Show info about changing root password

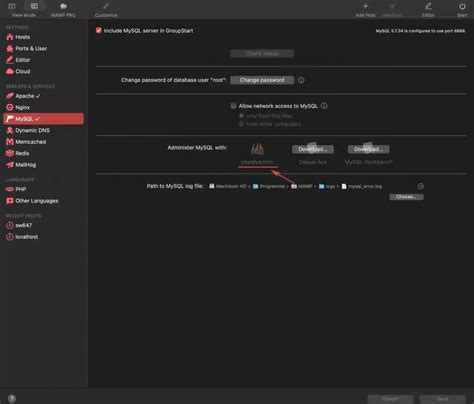pos(301,80)
